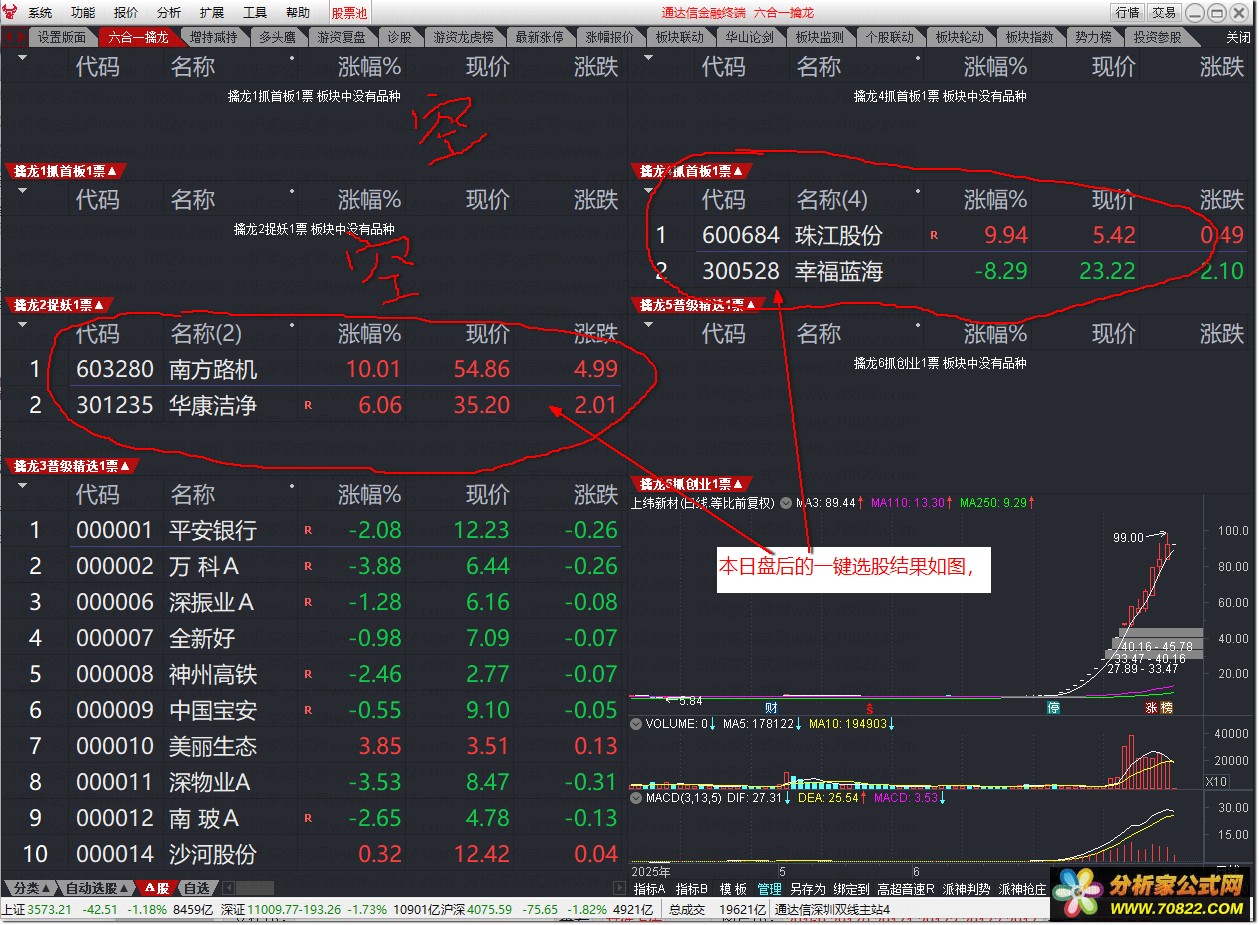Open the 工具 menu
The width and height of the screenshot is (1260, 925).
coord(255,13)
